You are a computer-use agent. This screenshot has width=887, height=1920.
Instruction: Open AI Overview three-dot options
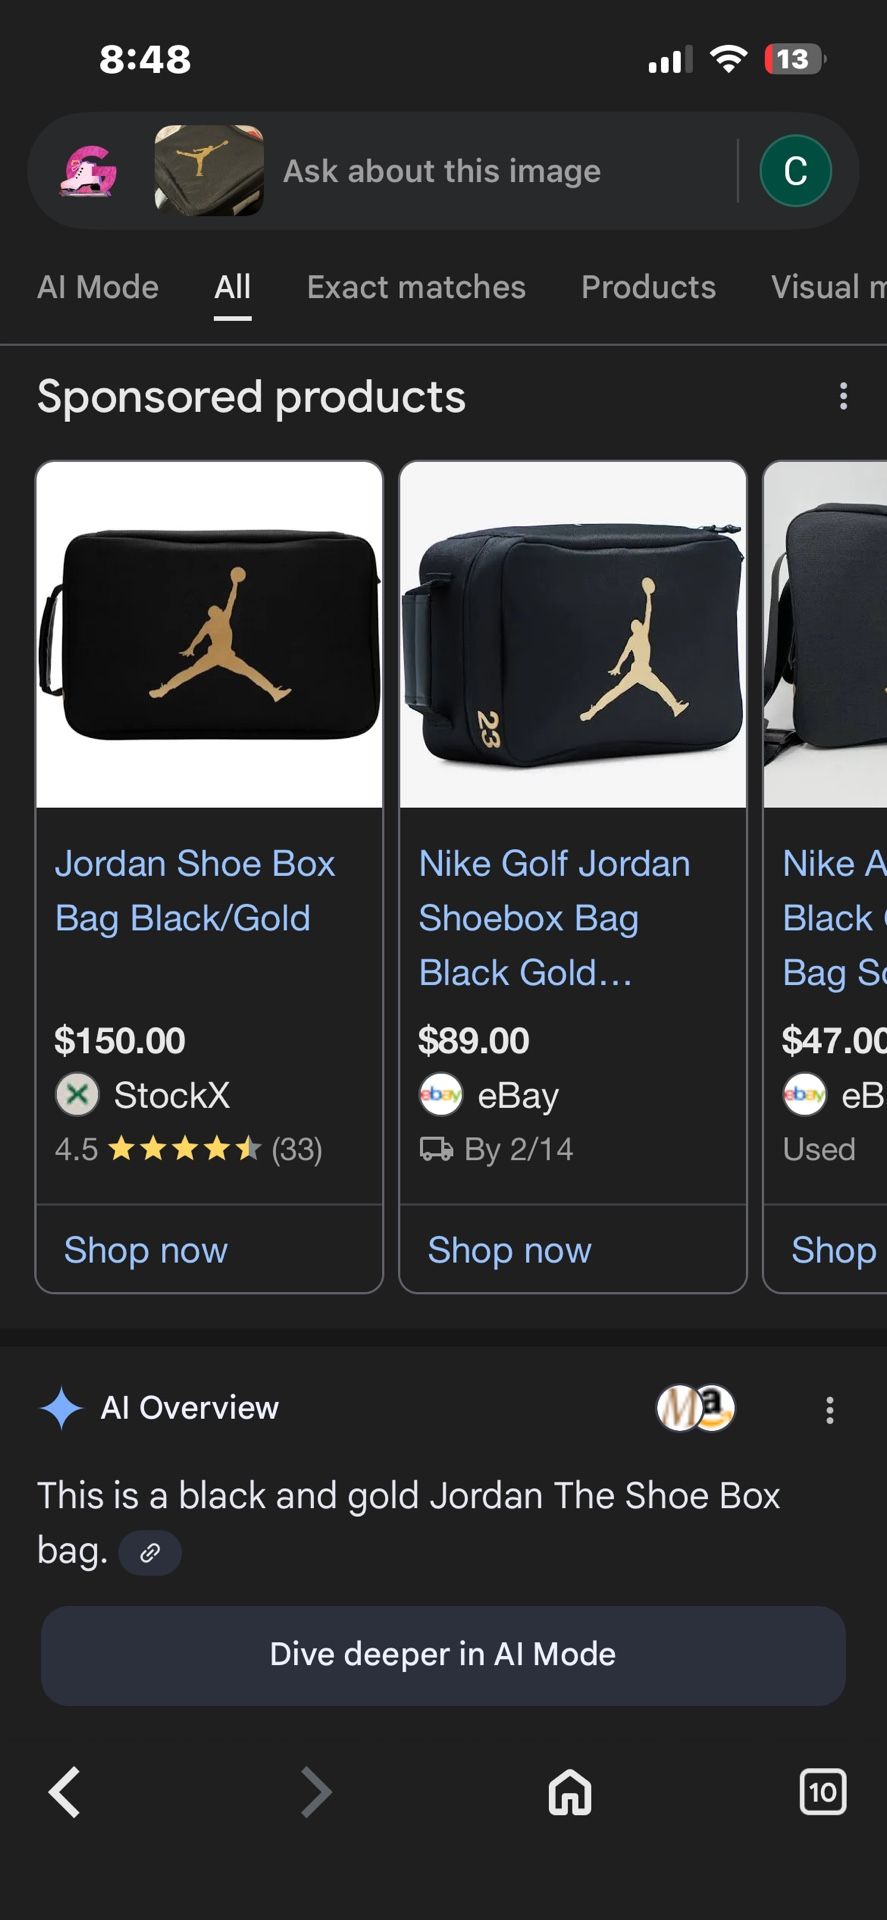pos(829,1410)
